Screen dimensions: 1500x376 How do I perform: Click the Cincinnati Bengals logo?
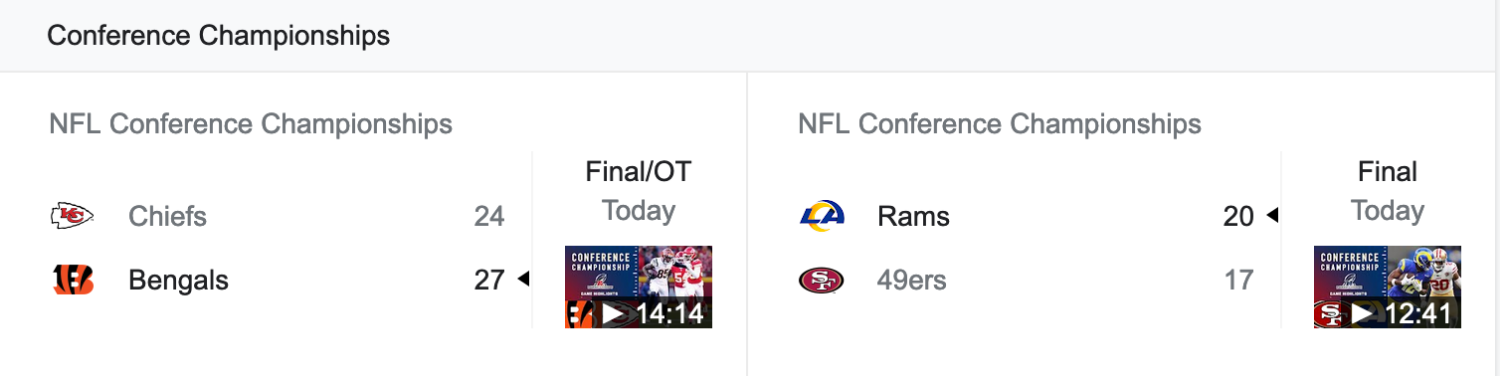72,280
